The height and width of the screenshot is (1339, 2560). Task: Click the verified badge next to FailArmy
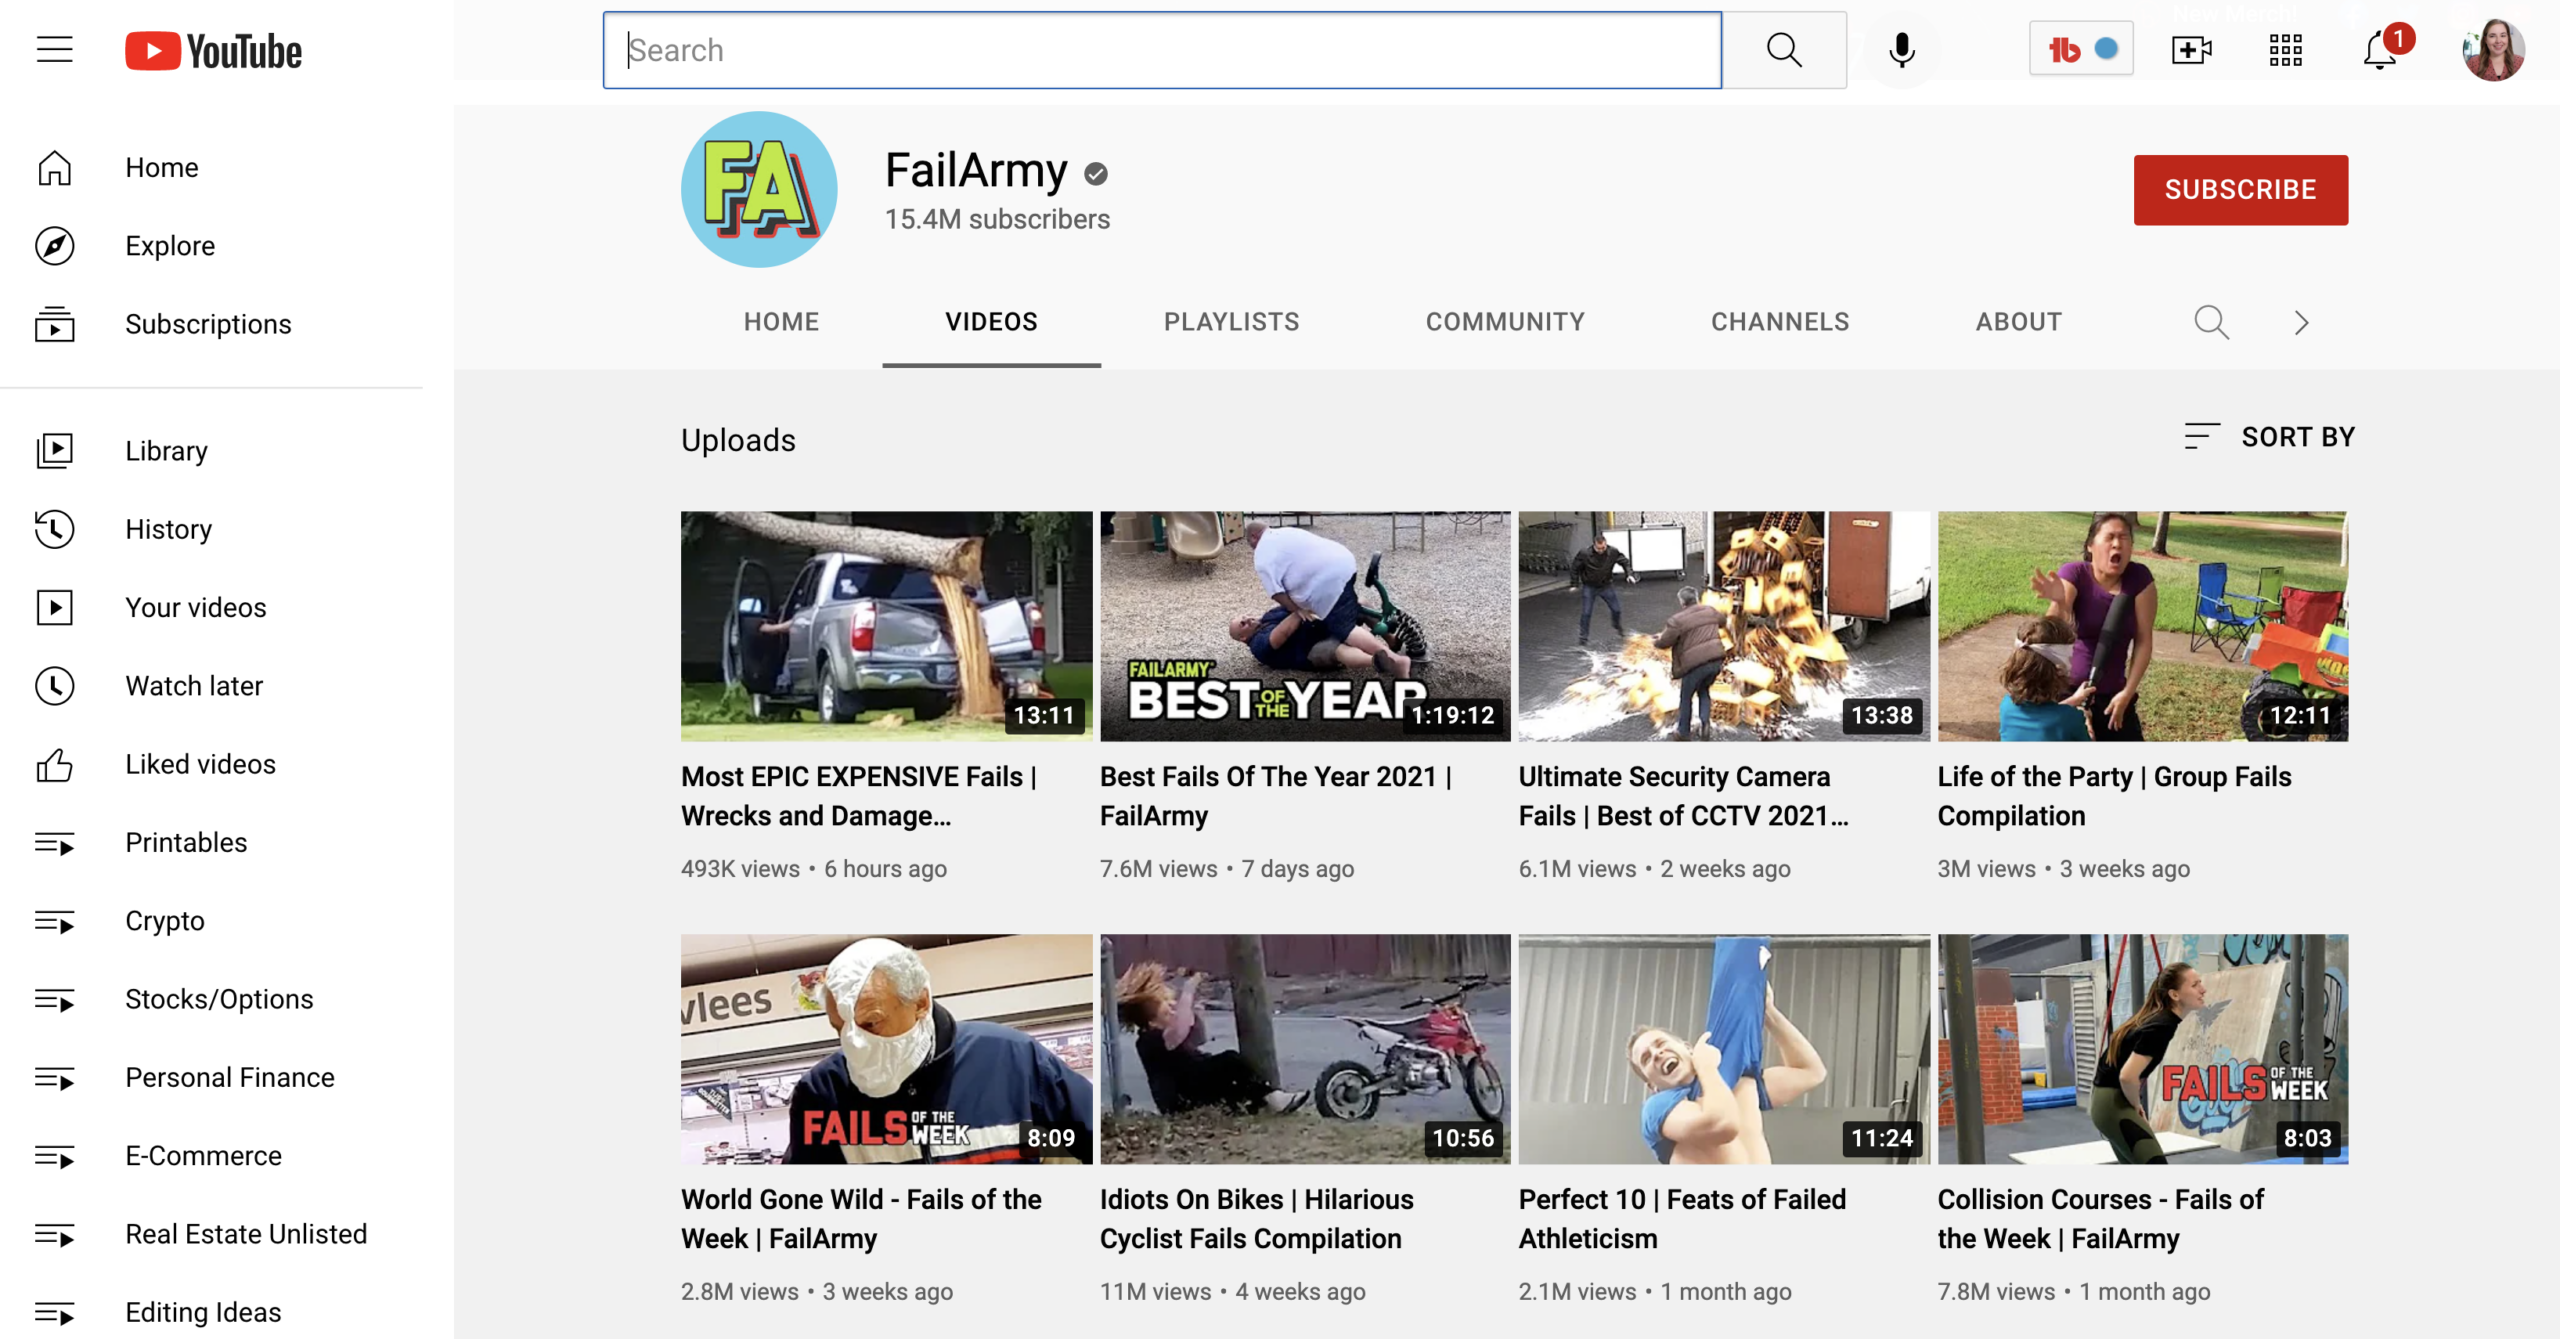1096,174
